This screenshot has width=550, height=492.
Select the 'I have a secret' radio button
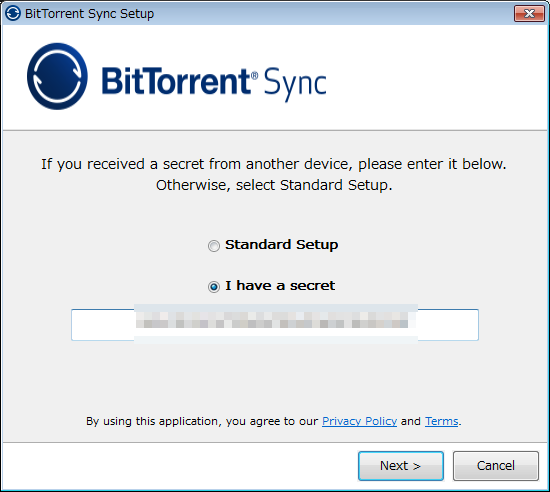214,287
